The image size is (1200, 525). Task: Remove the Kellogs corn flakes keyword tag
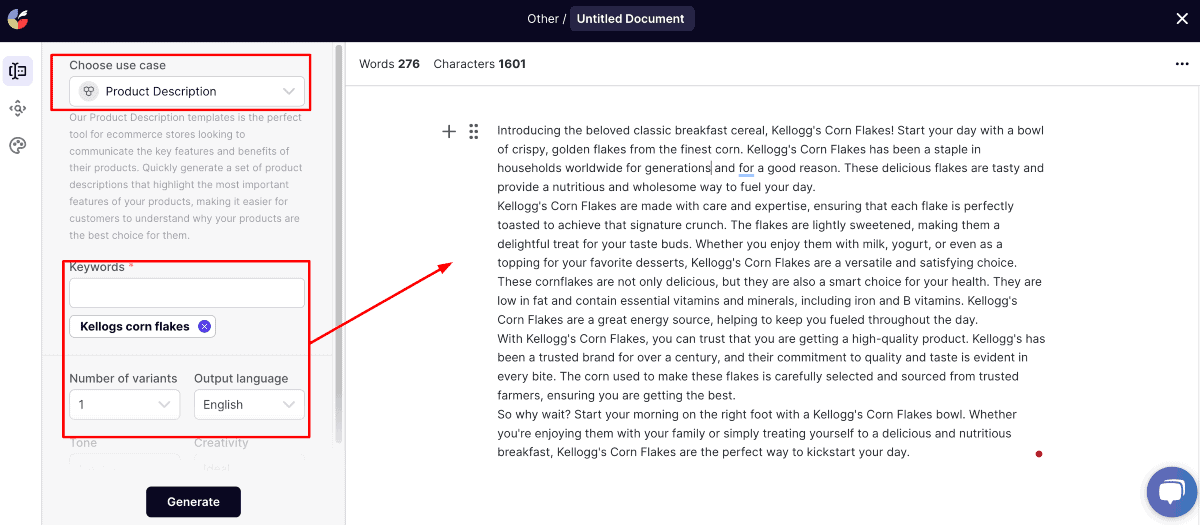coord(204,326)
